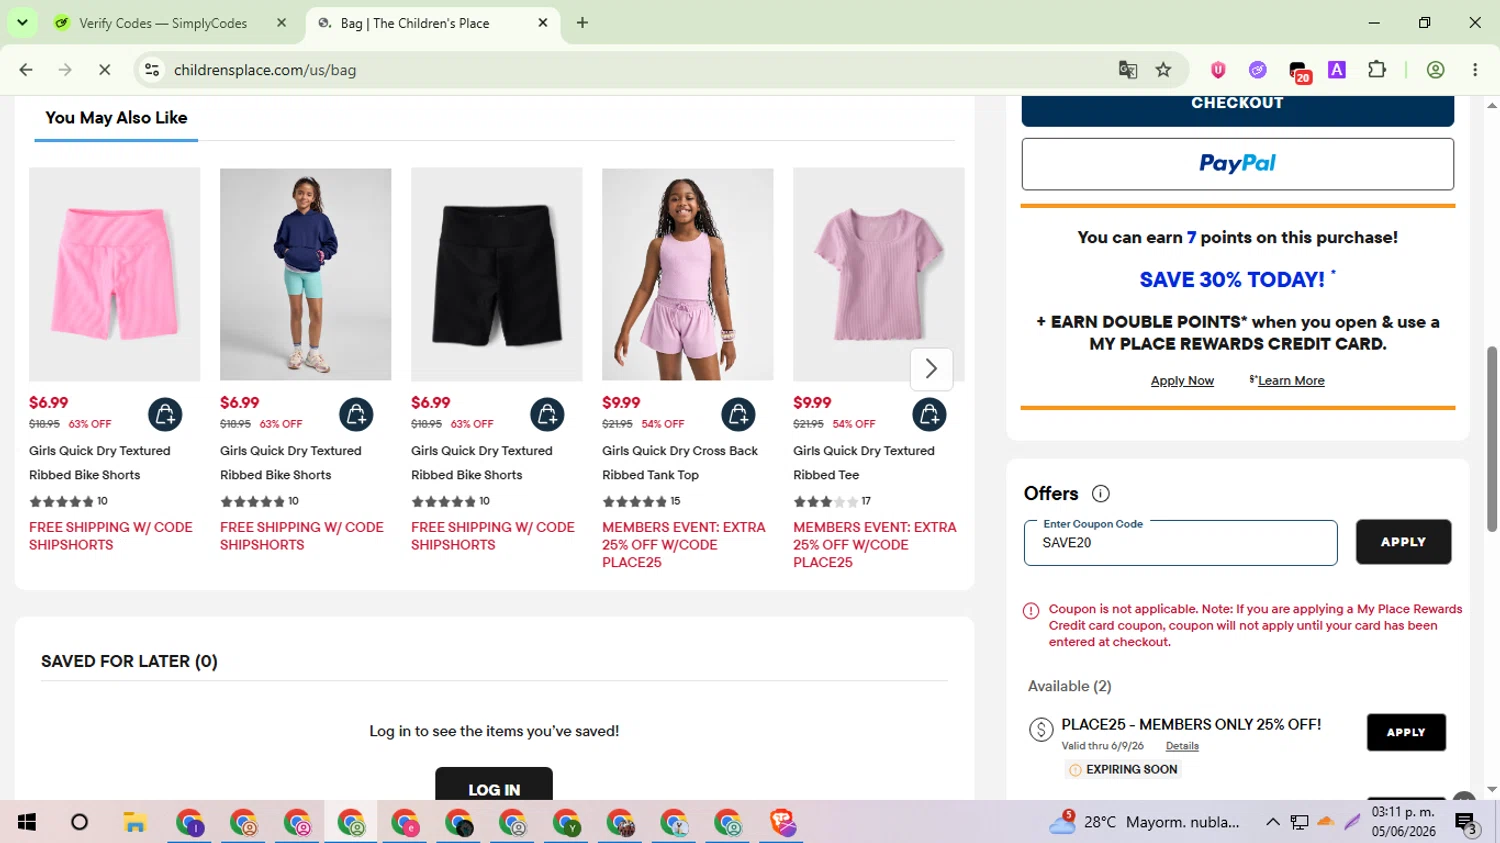Screen dimensions: 1500x843
Task: Open pink bike shorts product image
Action: pyautogui.click(x=114, y=274)
